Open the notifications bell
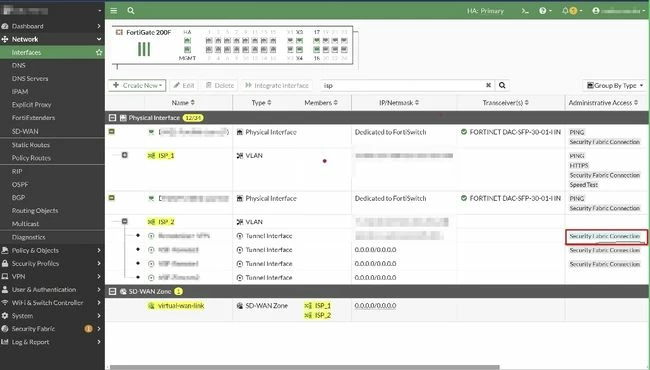650x370 pixels. coord(571,11)
